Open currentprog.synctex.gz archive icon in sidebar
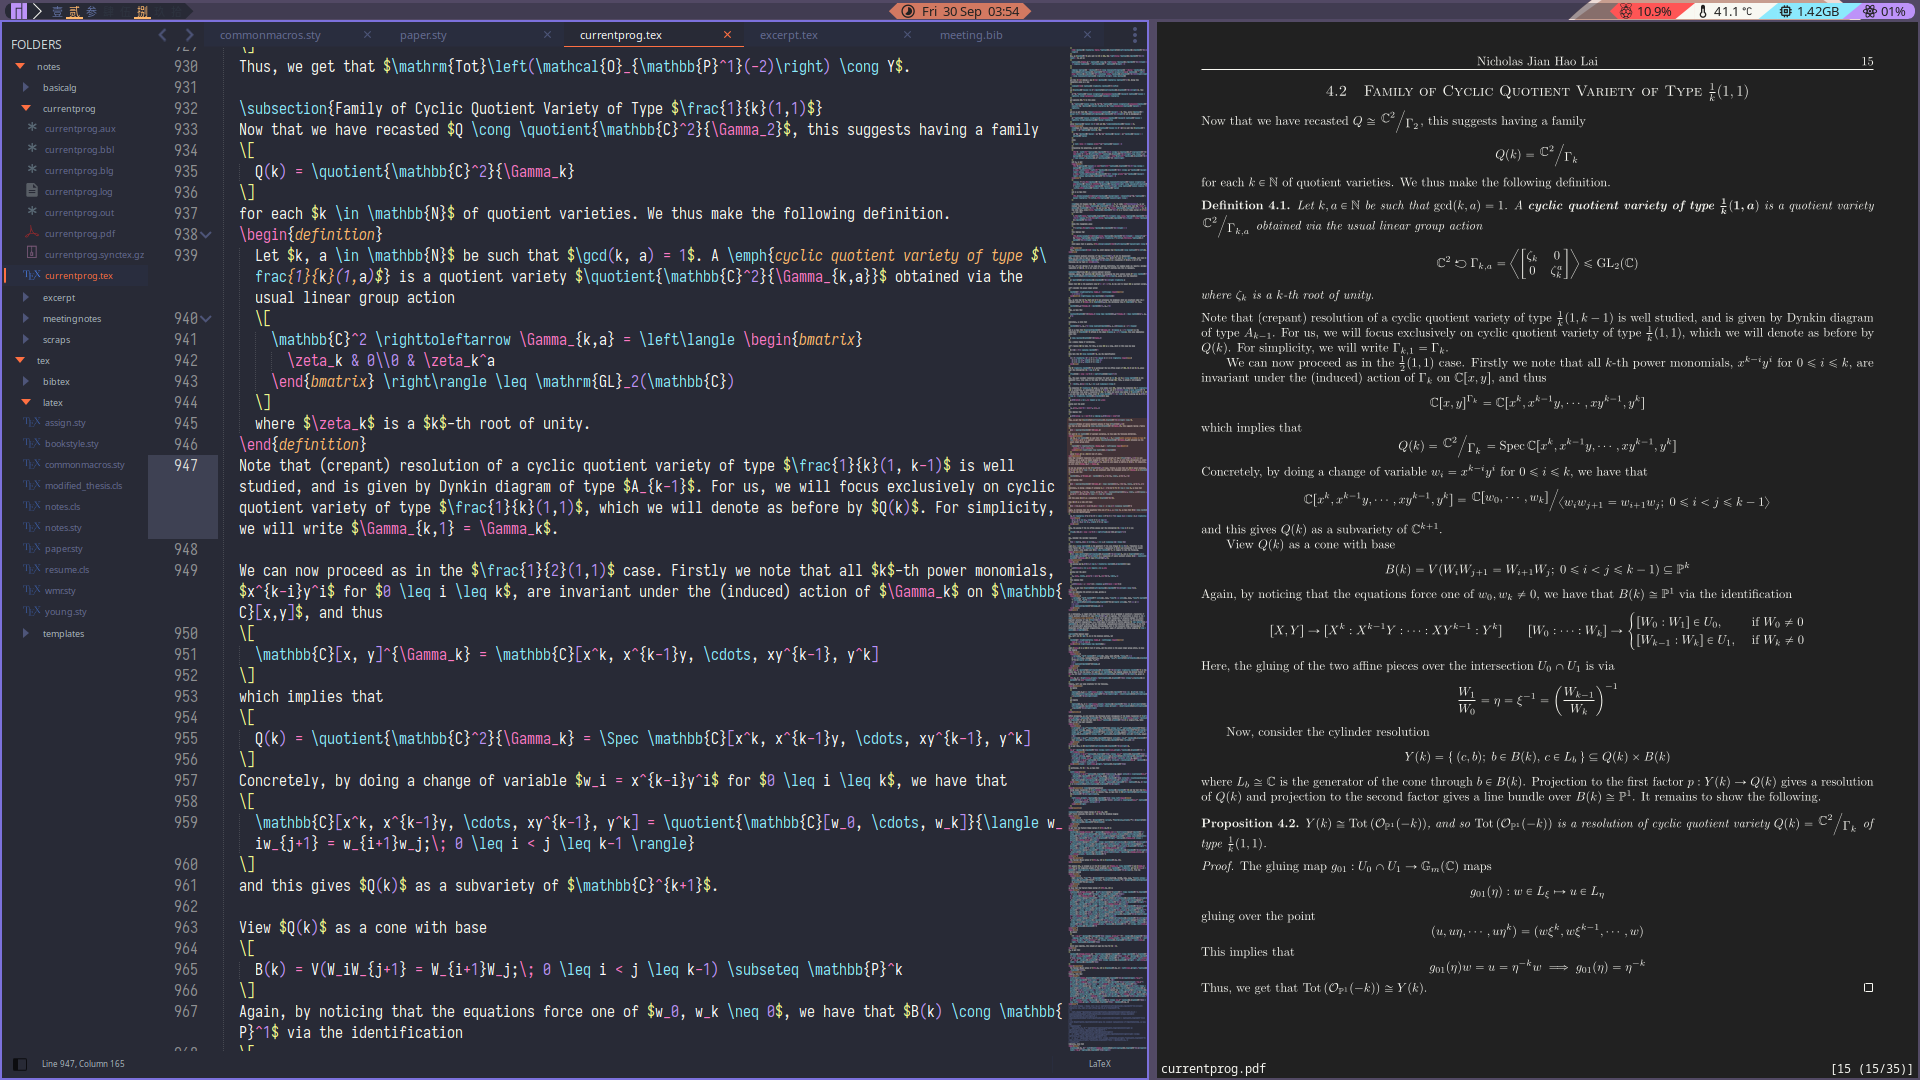This screenshot has height=1080, width=1920. pyautogui.click(x=32, y=254)
